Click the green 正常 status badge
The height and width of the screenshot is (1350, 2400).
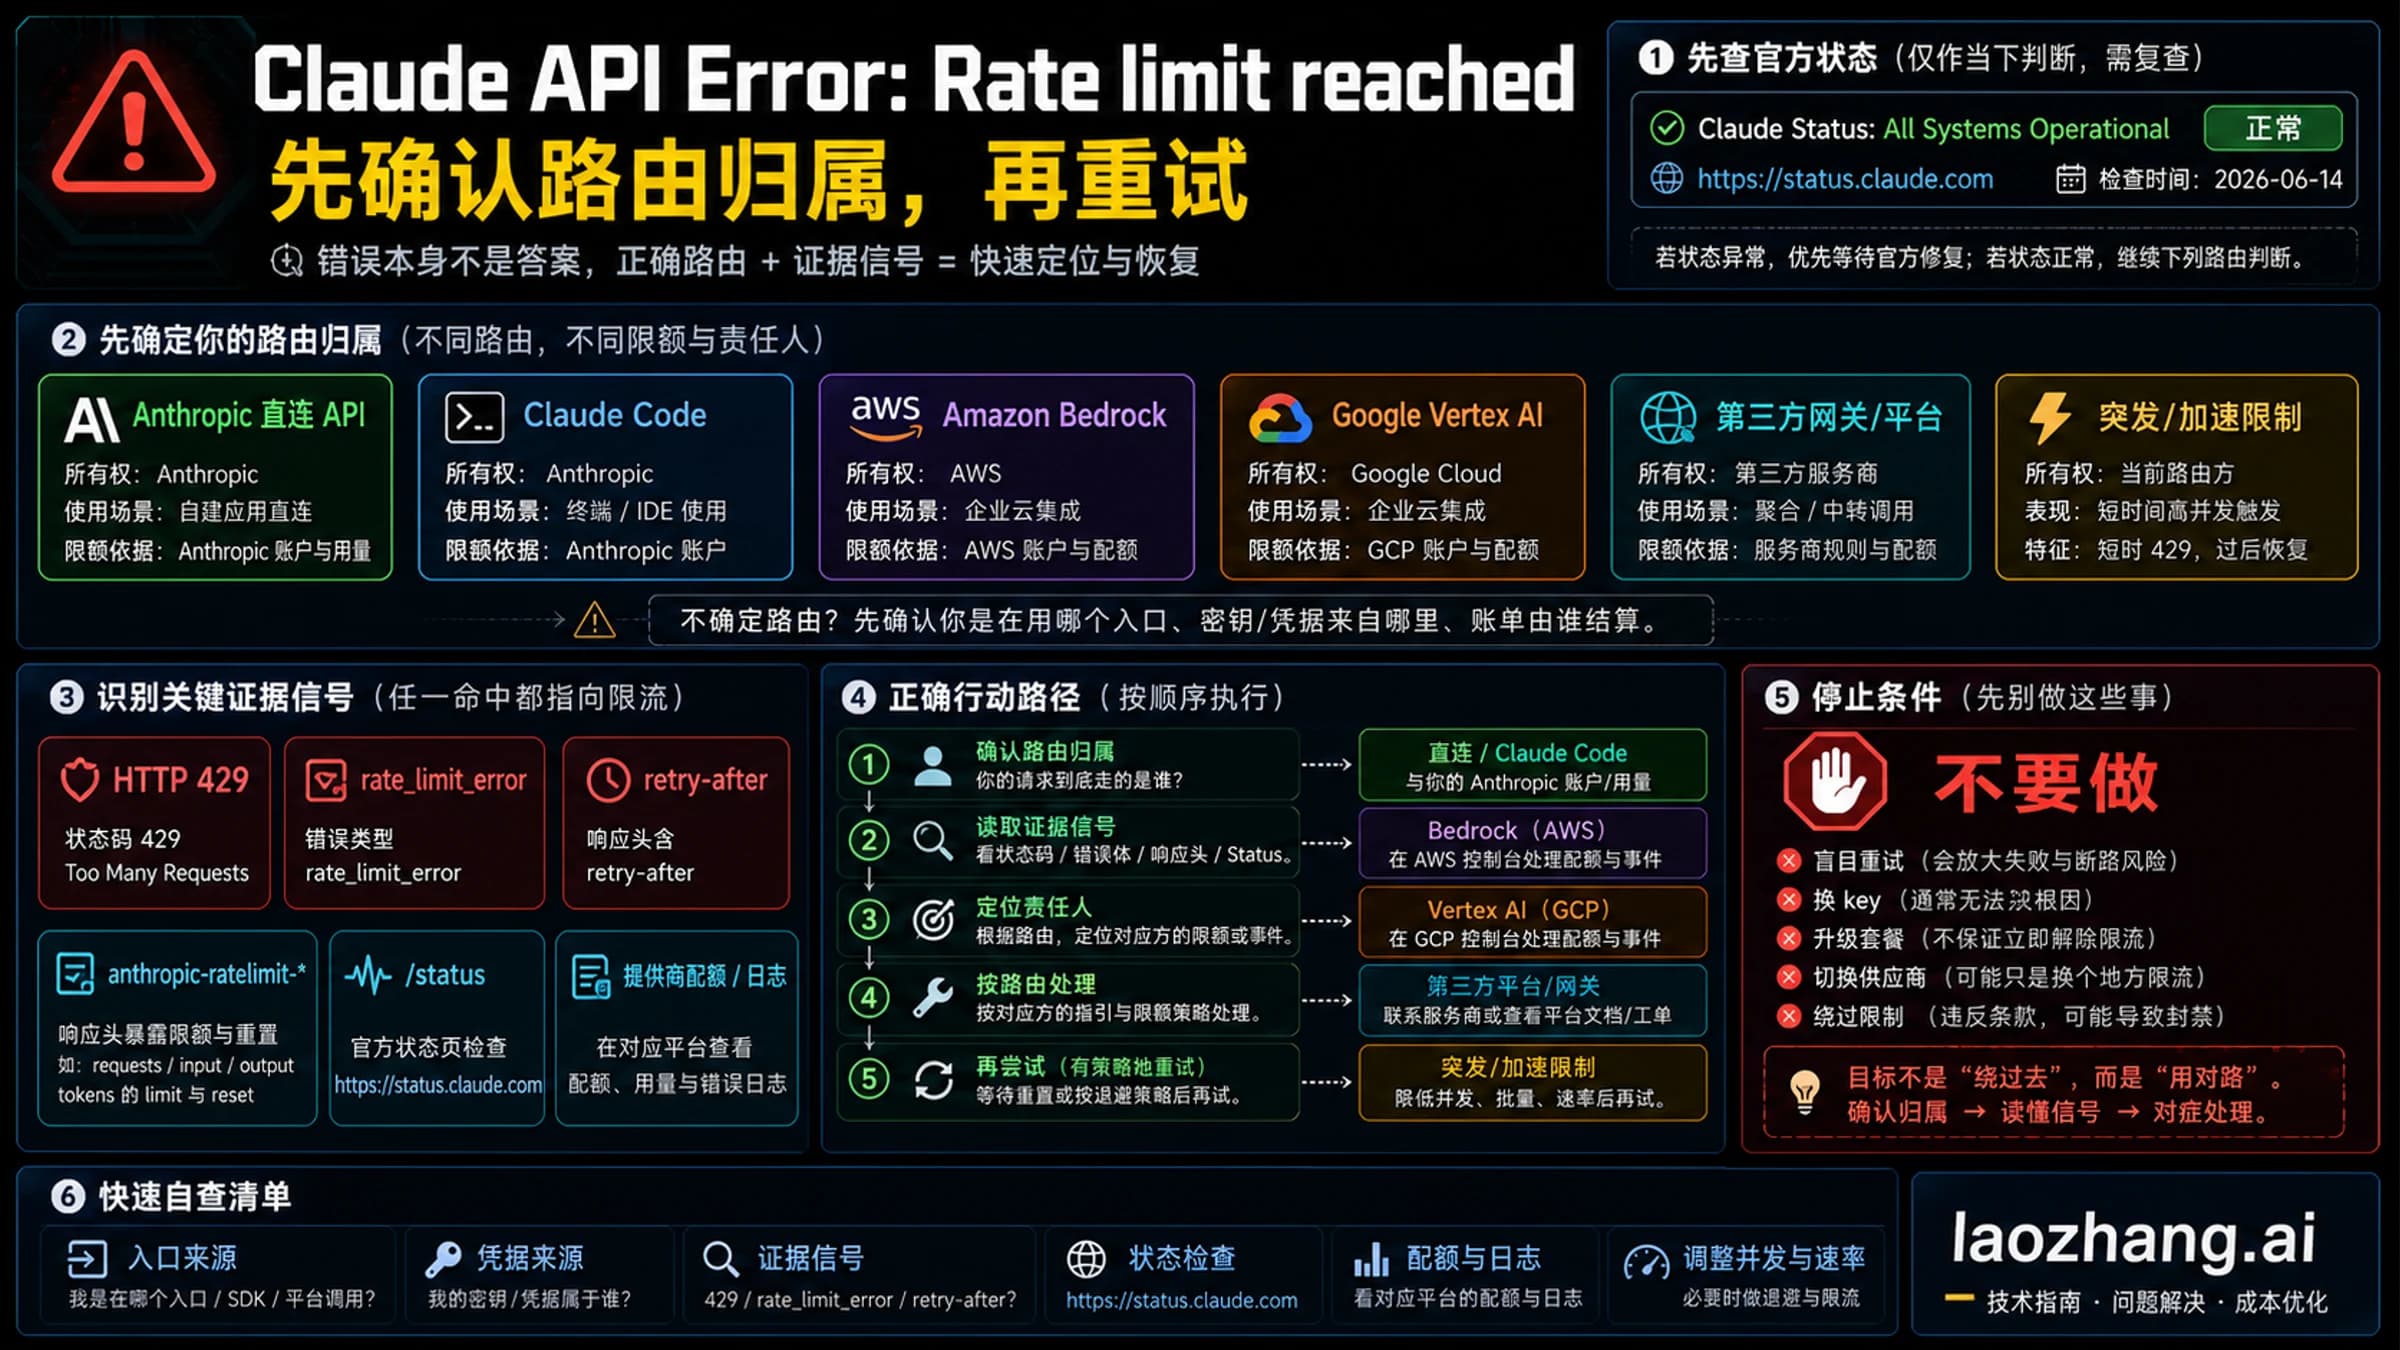click(x=2272, y=128)
